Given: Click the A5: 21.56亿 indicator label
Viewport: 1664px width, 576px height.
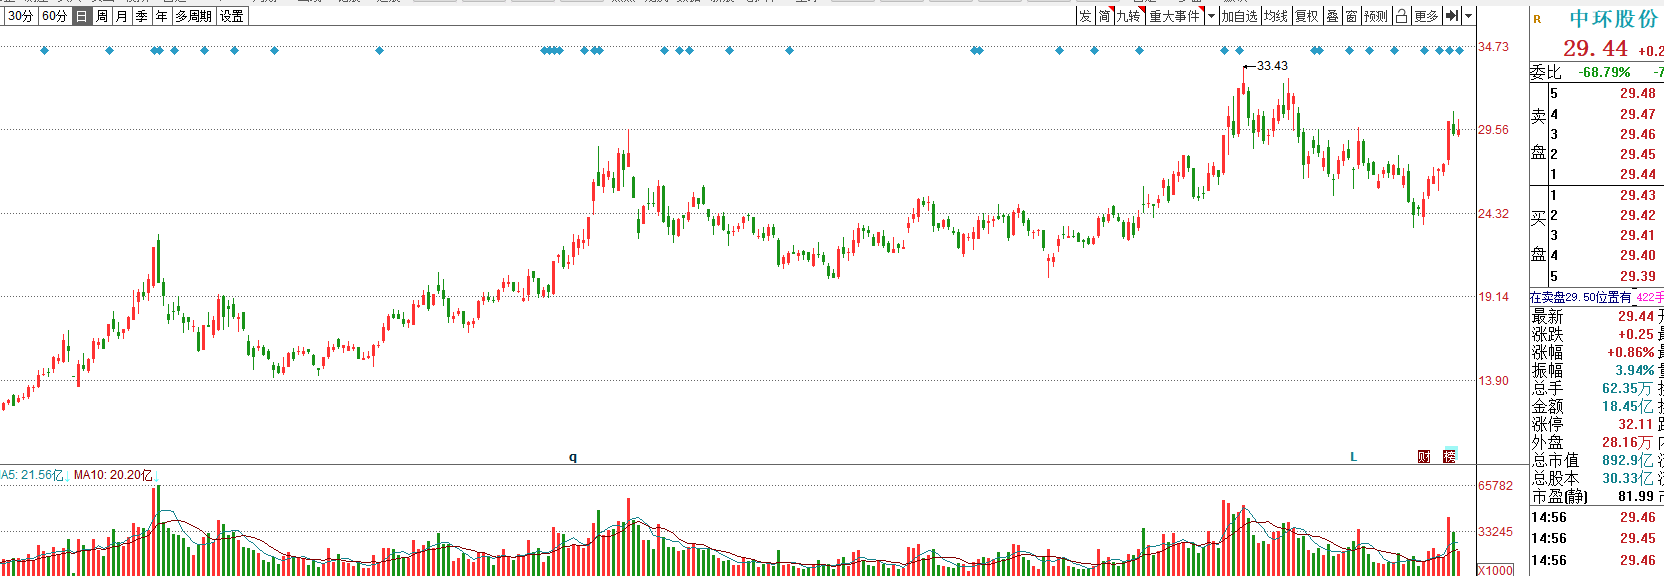Looking at the screenshot, I should tap(33, 475).
